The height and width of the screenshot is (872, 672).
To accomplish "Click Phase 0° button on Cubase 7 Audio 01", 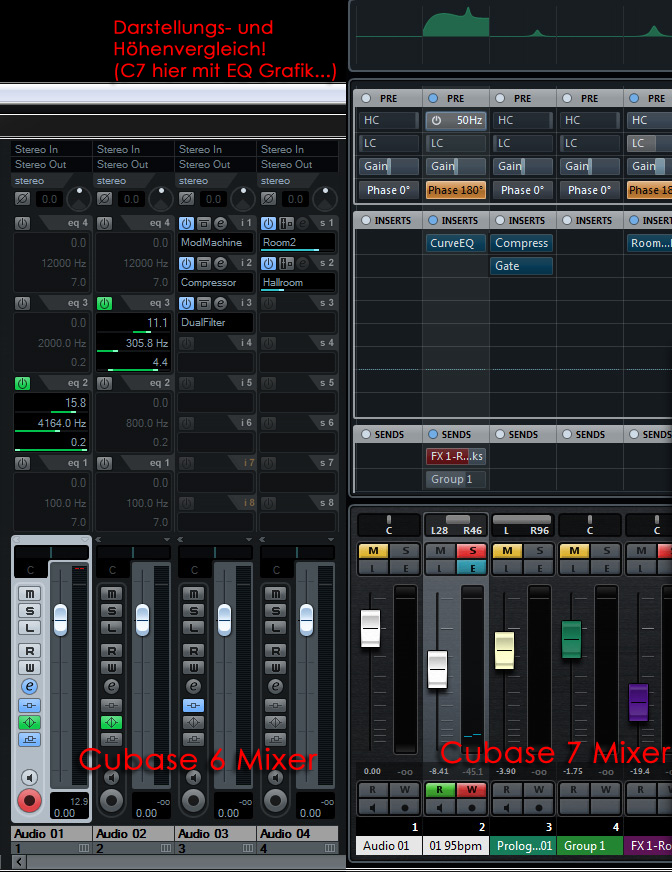I will (388, 190).
